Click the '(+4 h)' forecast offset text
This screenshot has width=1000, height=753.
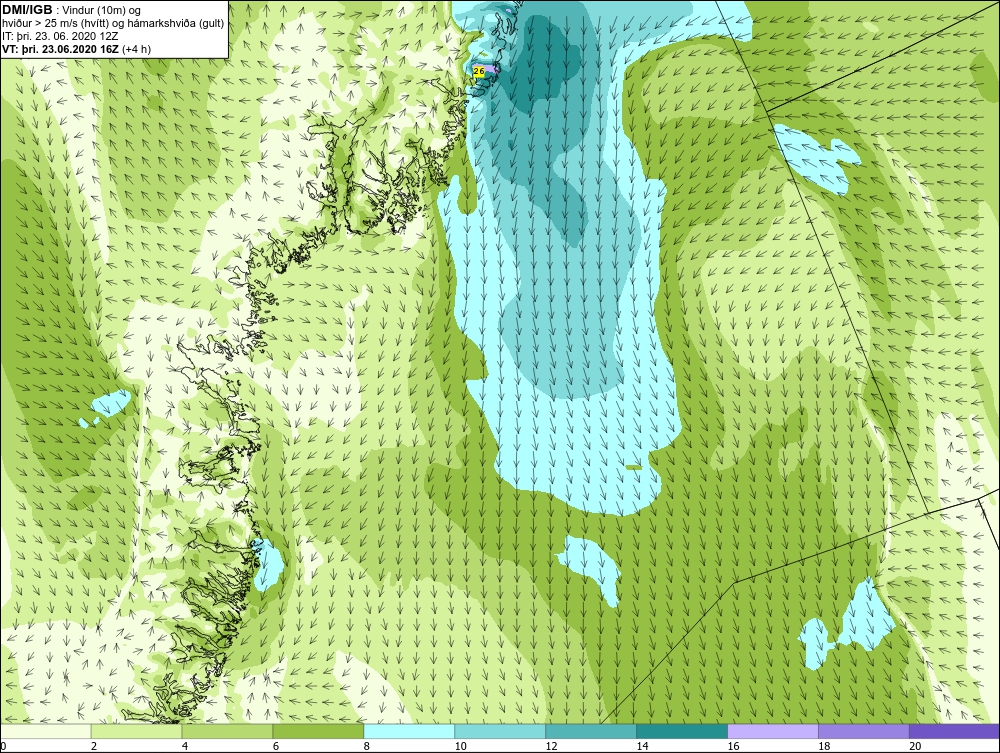click(136, 48)
